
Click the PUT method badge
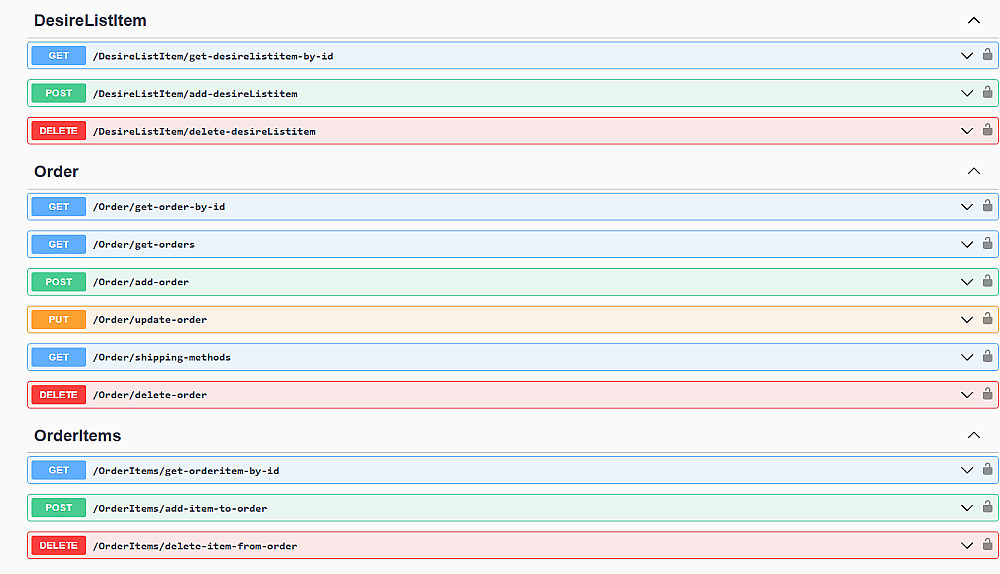point(59,319)
